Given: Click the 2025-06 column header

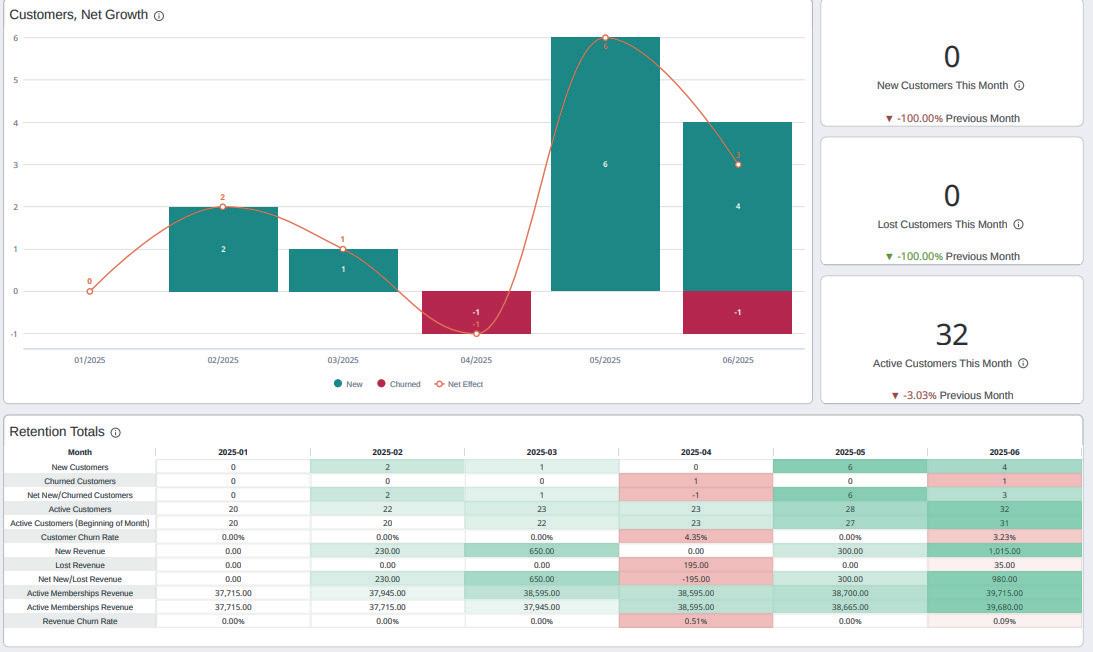Looking at the screenshot, I should click(x=1004, y=453).
